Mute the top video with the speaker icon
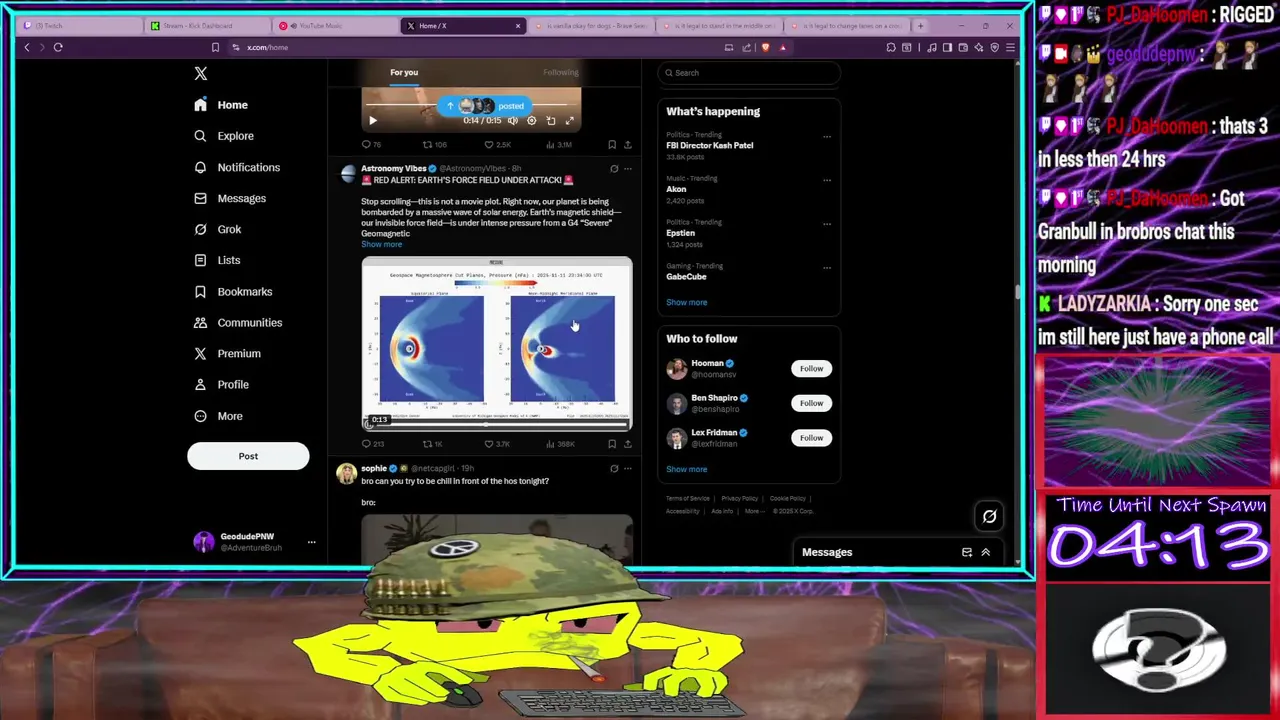 pos(513,121)
